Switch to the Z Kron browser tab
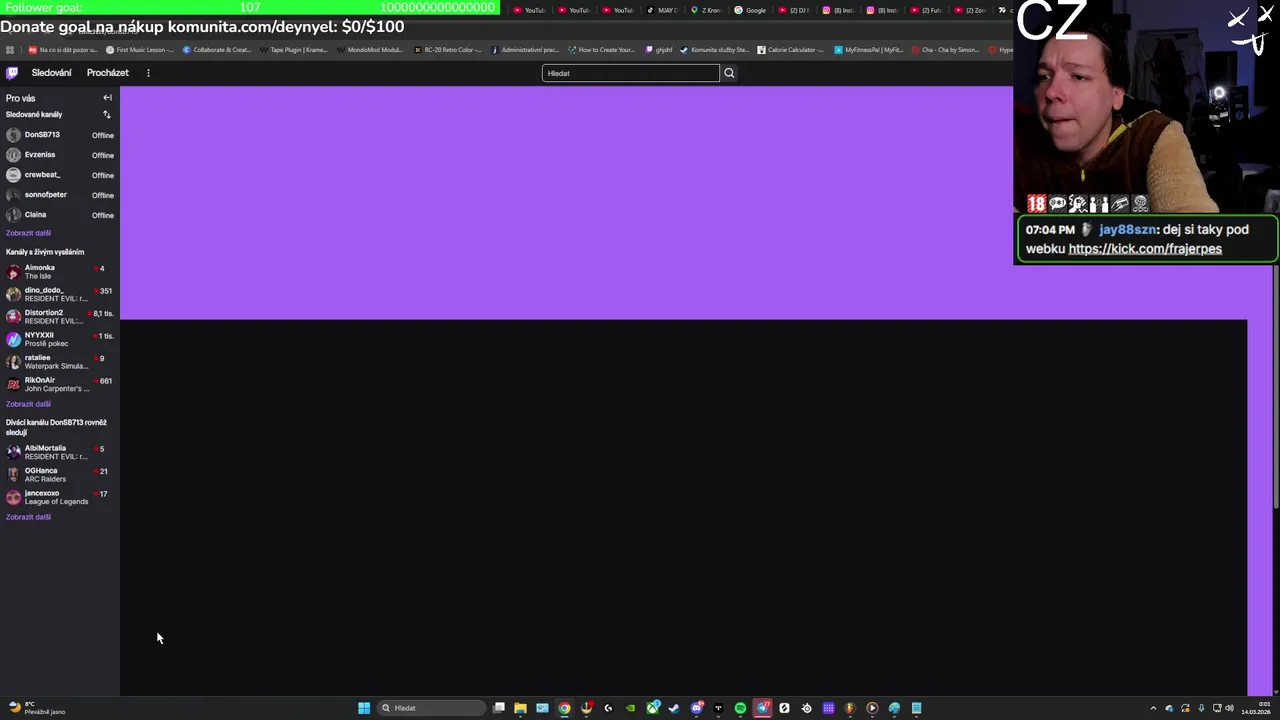The height and width of the screenshot is (720, 1280). (x=706, y=10)
